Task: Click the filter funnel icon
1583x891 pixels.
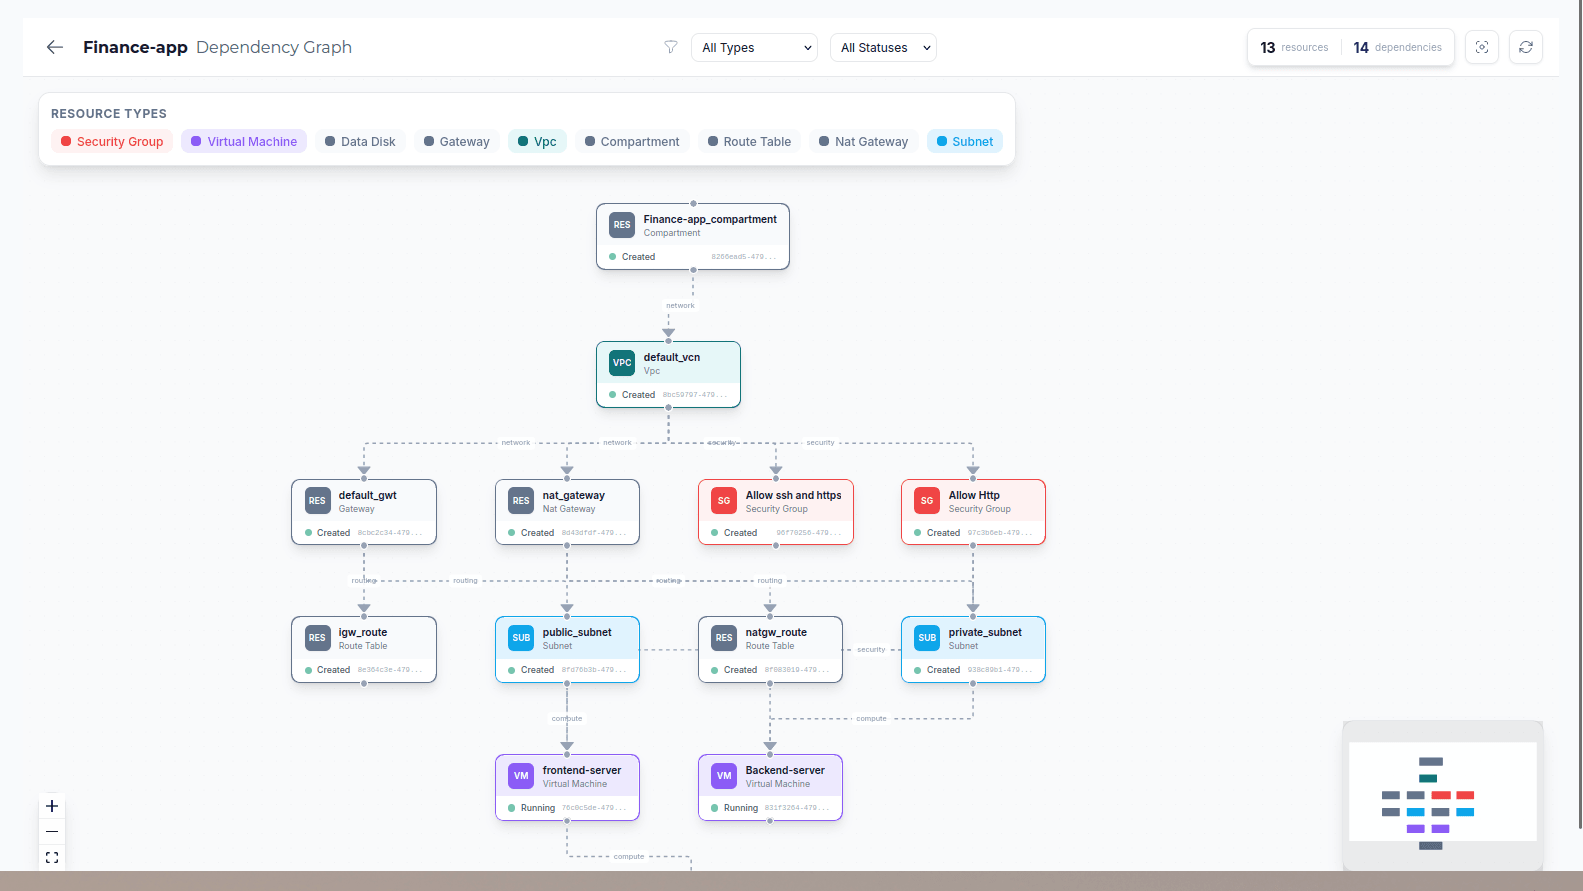Action: (x=671, y=47)
